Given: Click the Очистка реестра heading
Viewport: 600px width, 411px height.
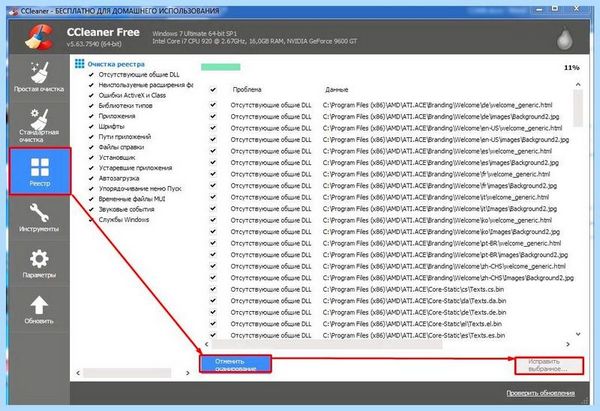Looking at the screenshot, I should [x=116, y=64].
